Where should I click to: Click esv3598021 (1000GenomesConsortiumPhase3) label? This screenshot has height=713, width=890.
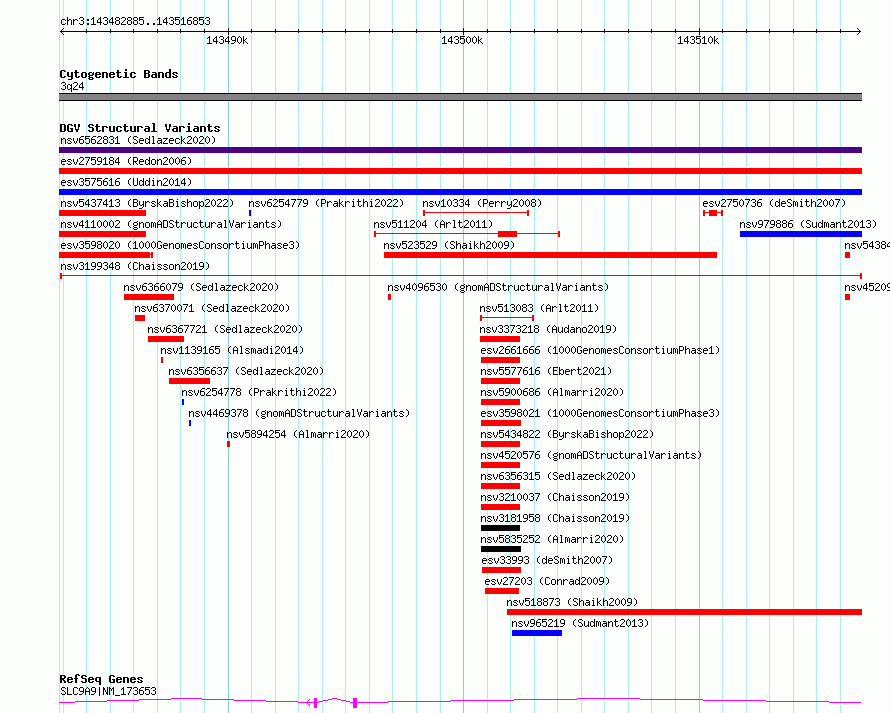point(600,413)
